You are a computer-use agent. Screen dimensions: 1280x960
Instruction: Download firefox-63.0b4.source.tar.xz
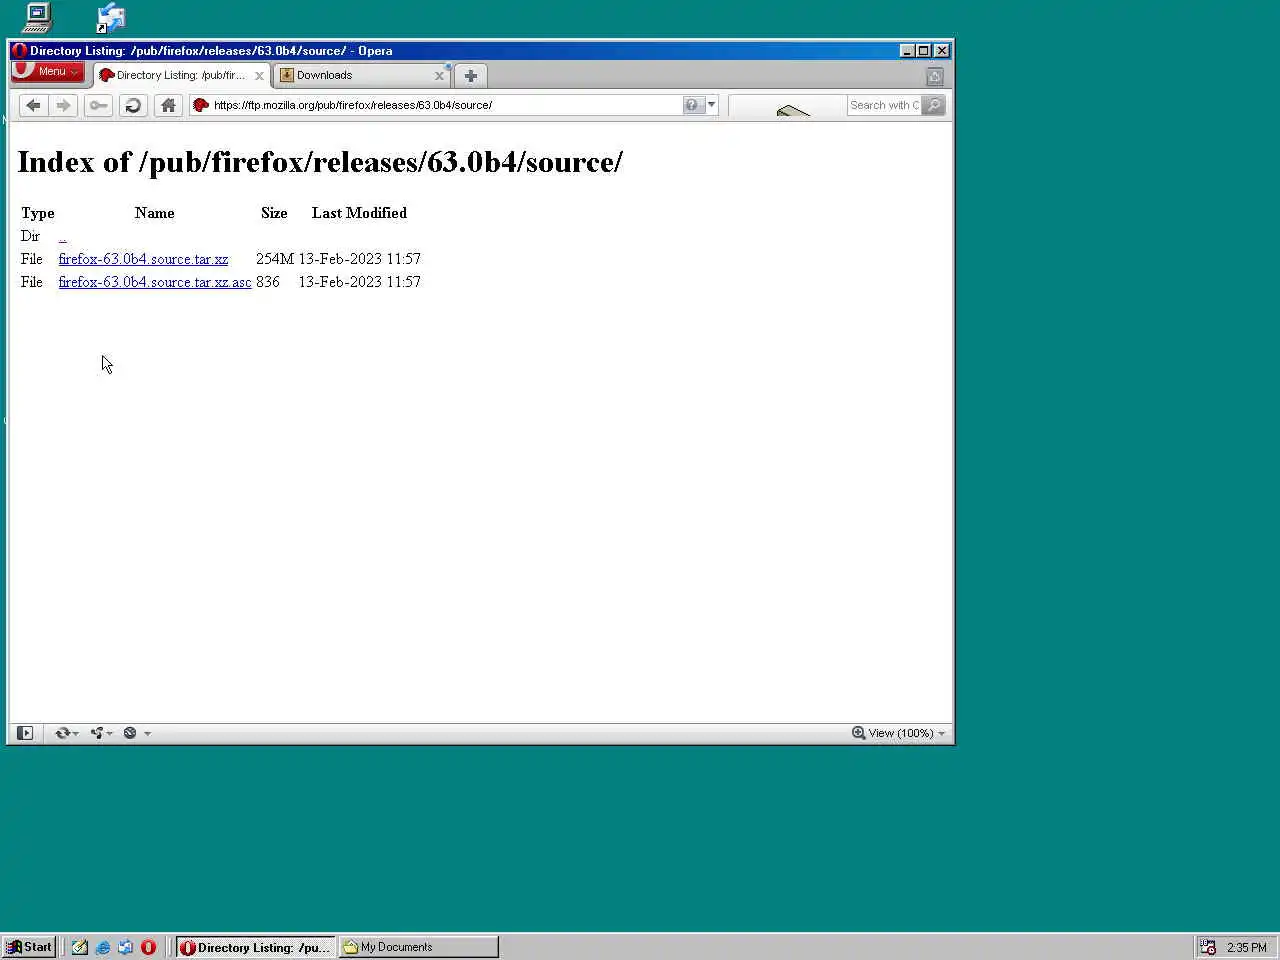click(143, 259)
